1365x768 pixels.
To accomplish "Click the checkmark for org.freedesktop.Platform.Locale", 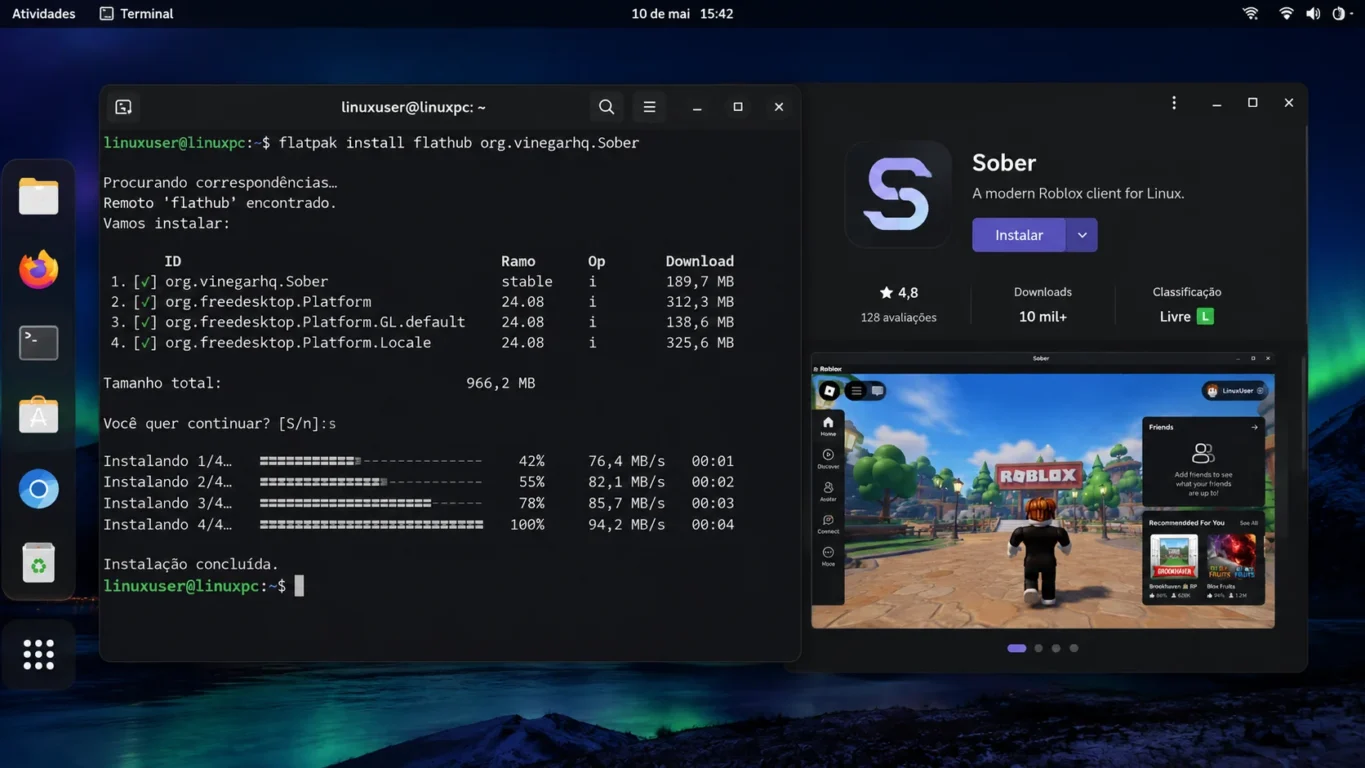I will [145, 343].
